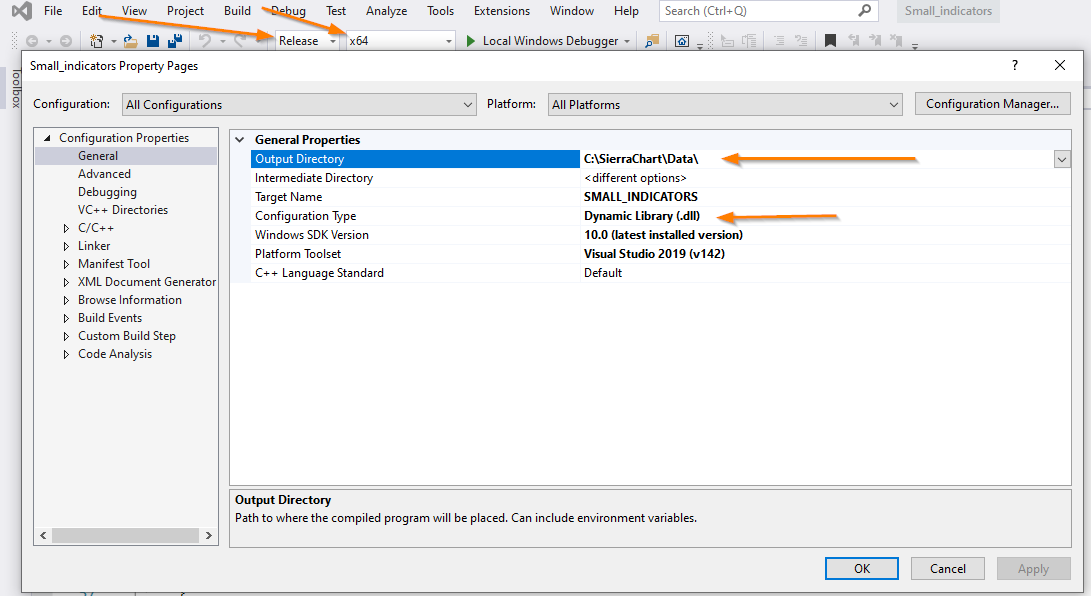Expand the C/C++ tree node

(x=66, y=228)
